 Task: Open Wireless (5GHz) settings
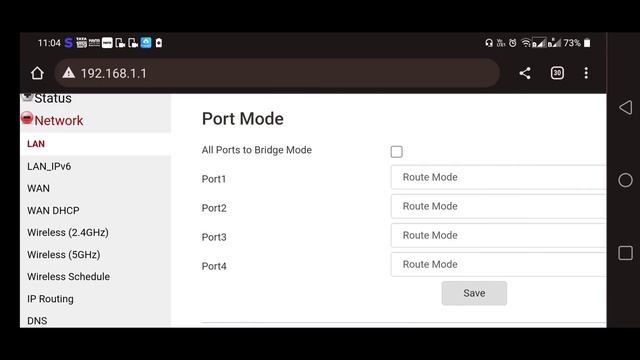click(x=64, y=255)
